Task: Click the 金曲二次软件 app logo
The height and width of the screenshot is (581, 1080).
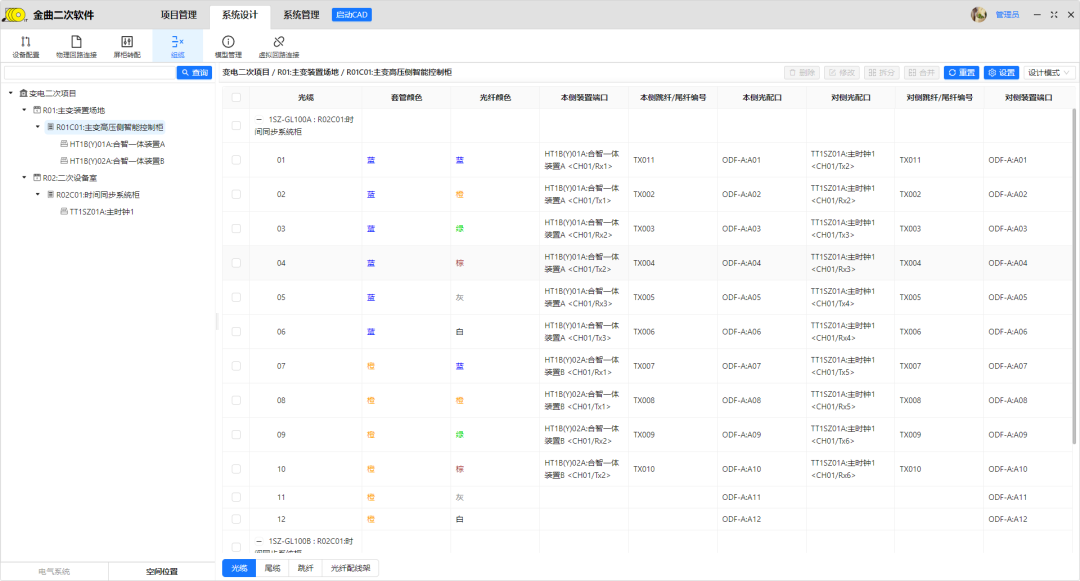Action: click(14, 14)
